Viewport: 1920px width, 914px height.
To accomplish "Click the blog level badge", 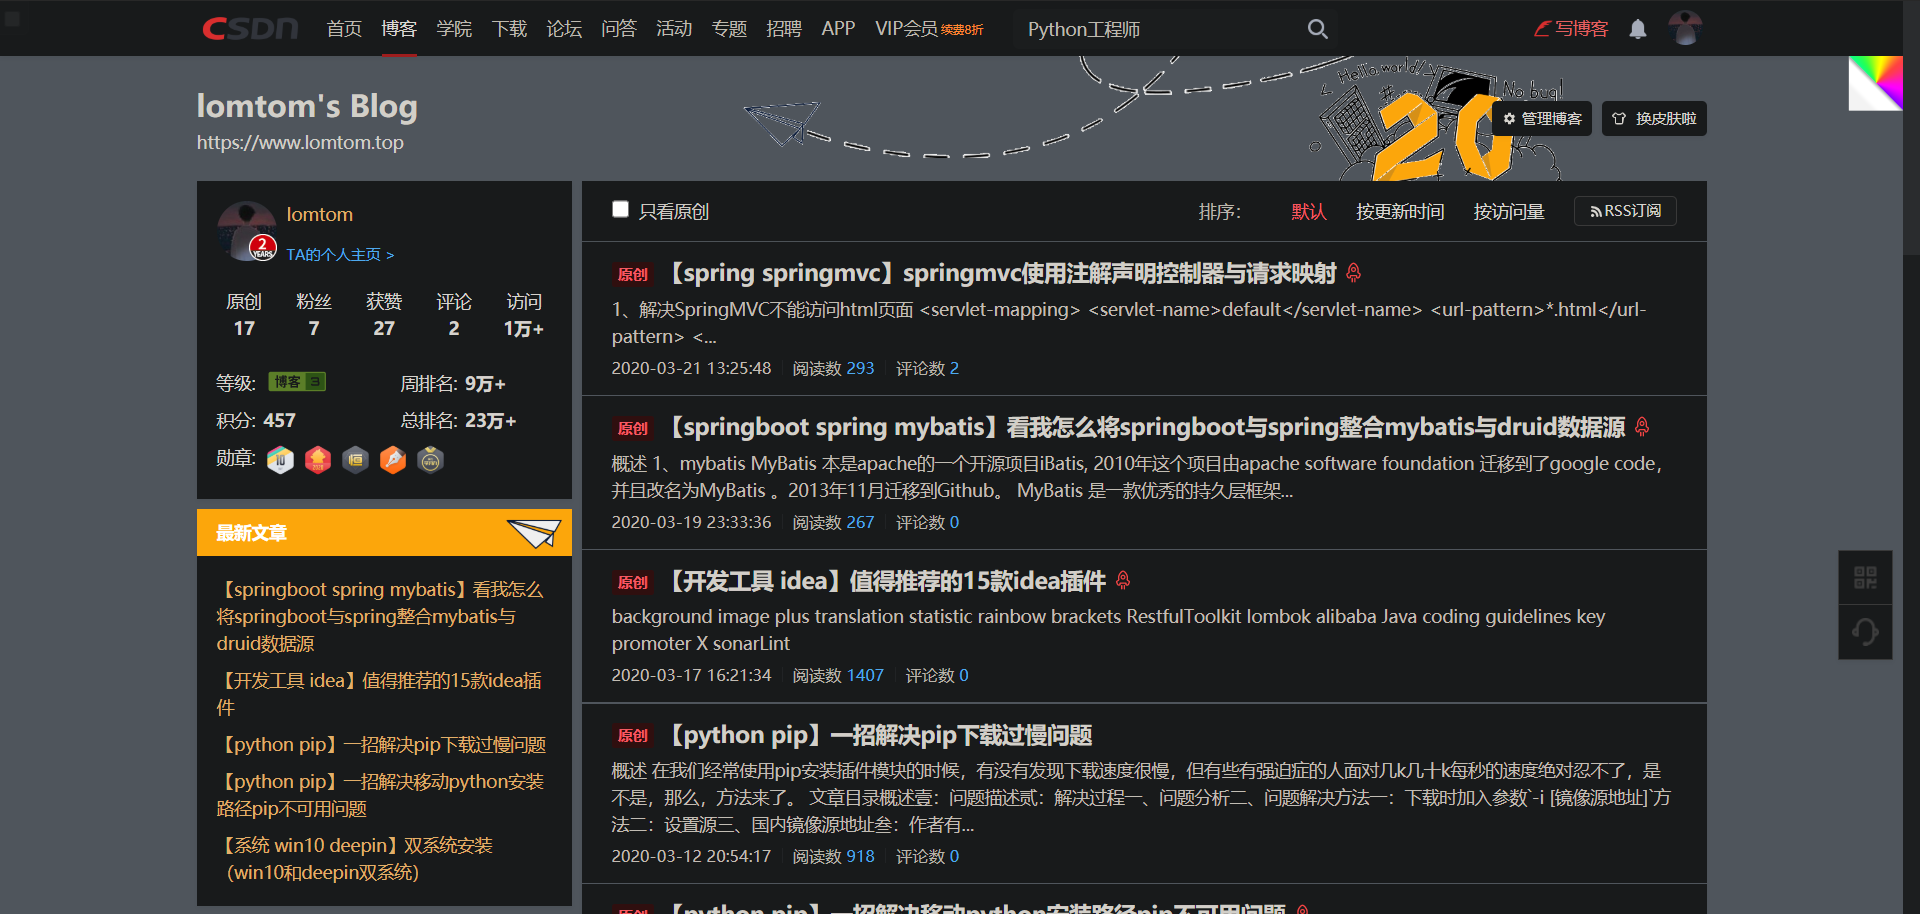I will point(297,382).
